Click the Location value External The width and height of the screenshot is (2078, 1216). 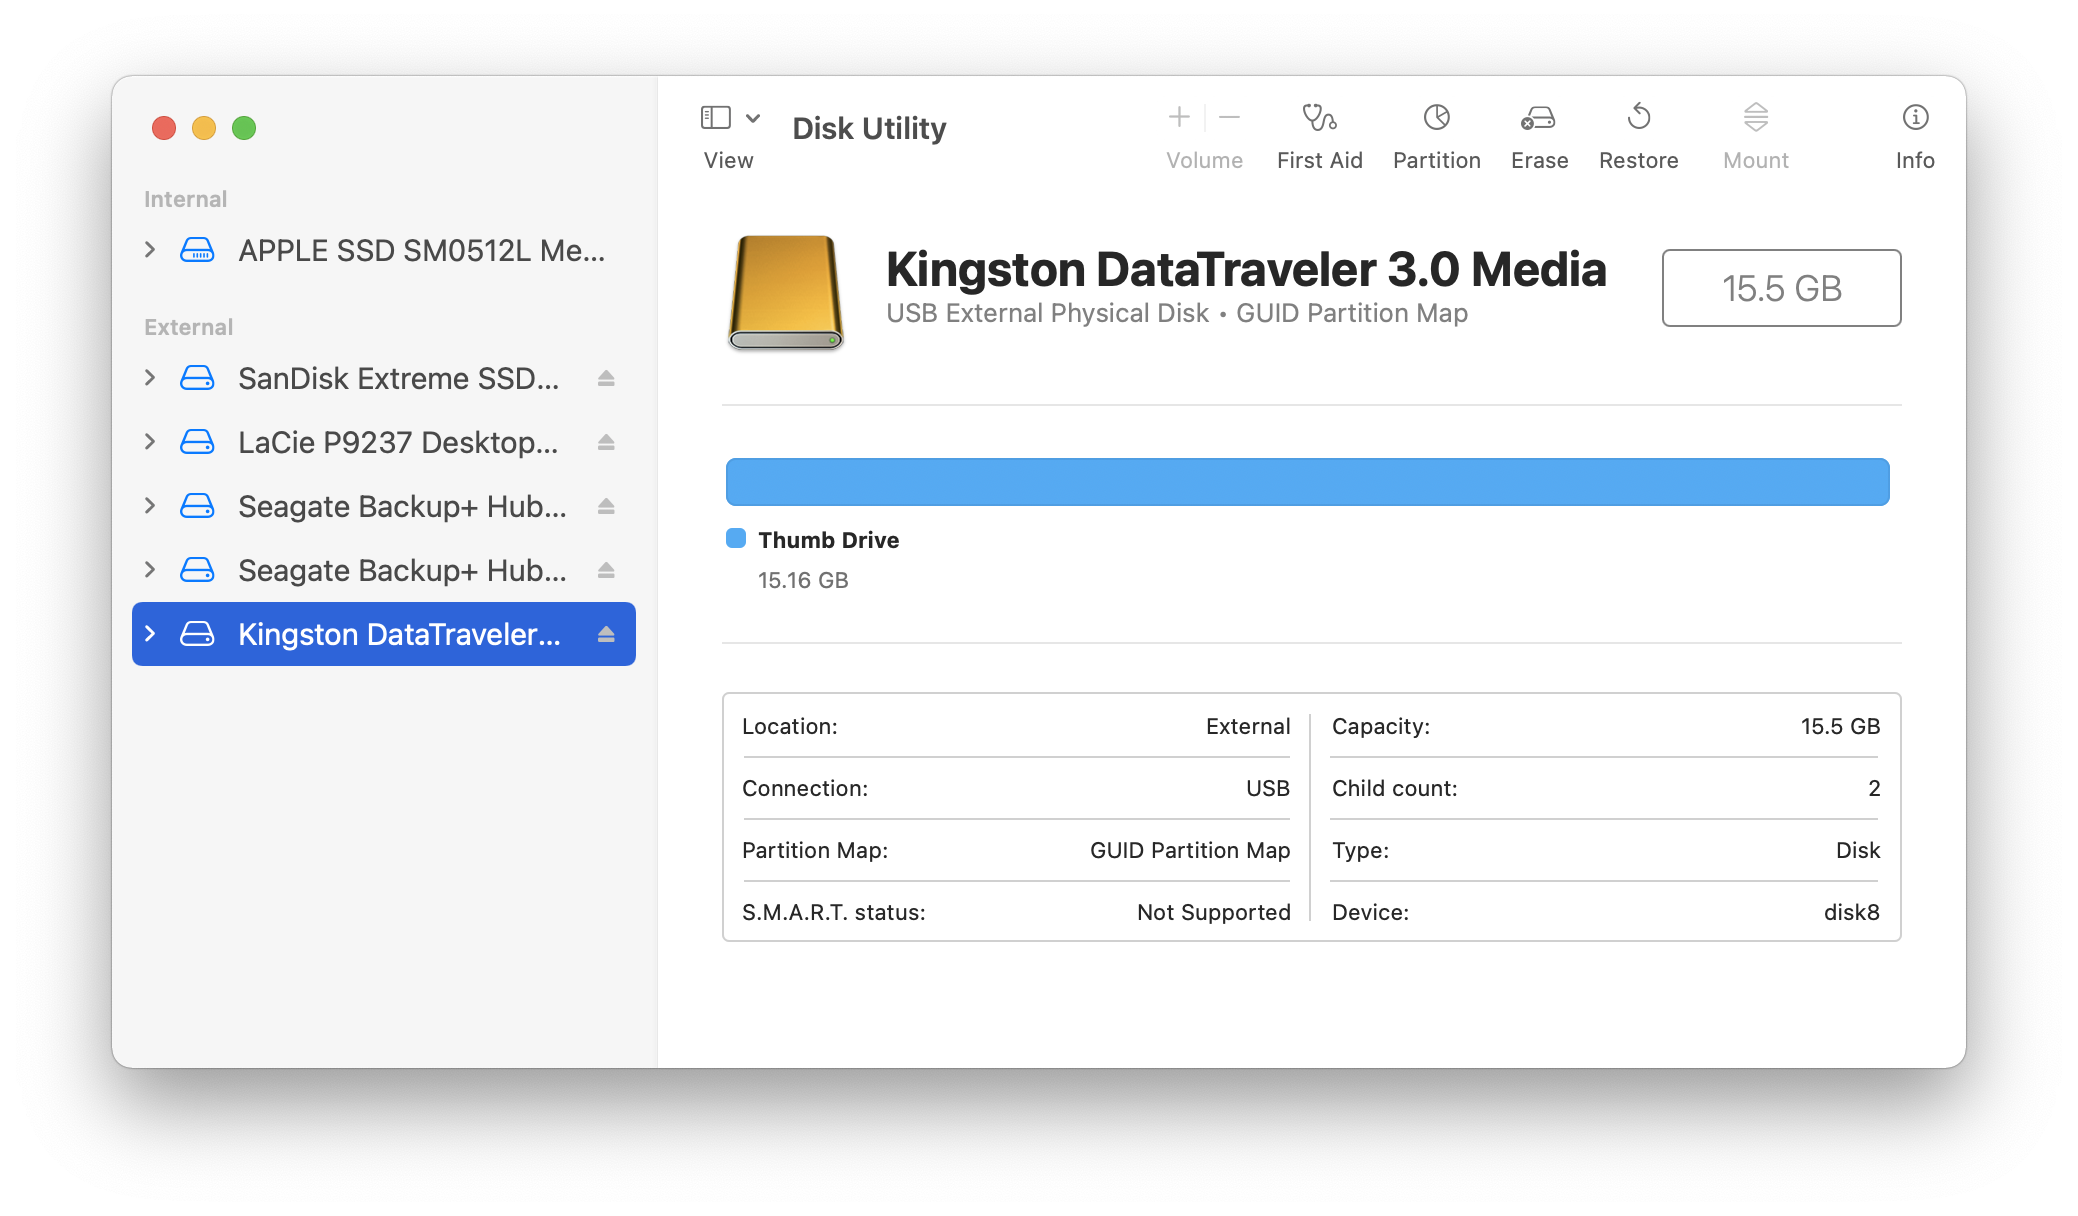click(x=1248, y=726)
